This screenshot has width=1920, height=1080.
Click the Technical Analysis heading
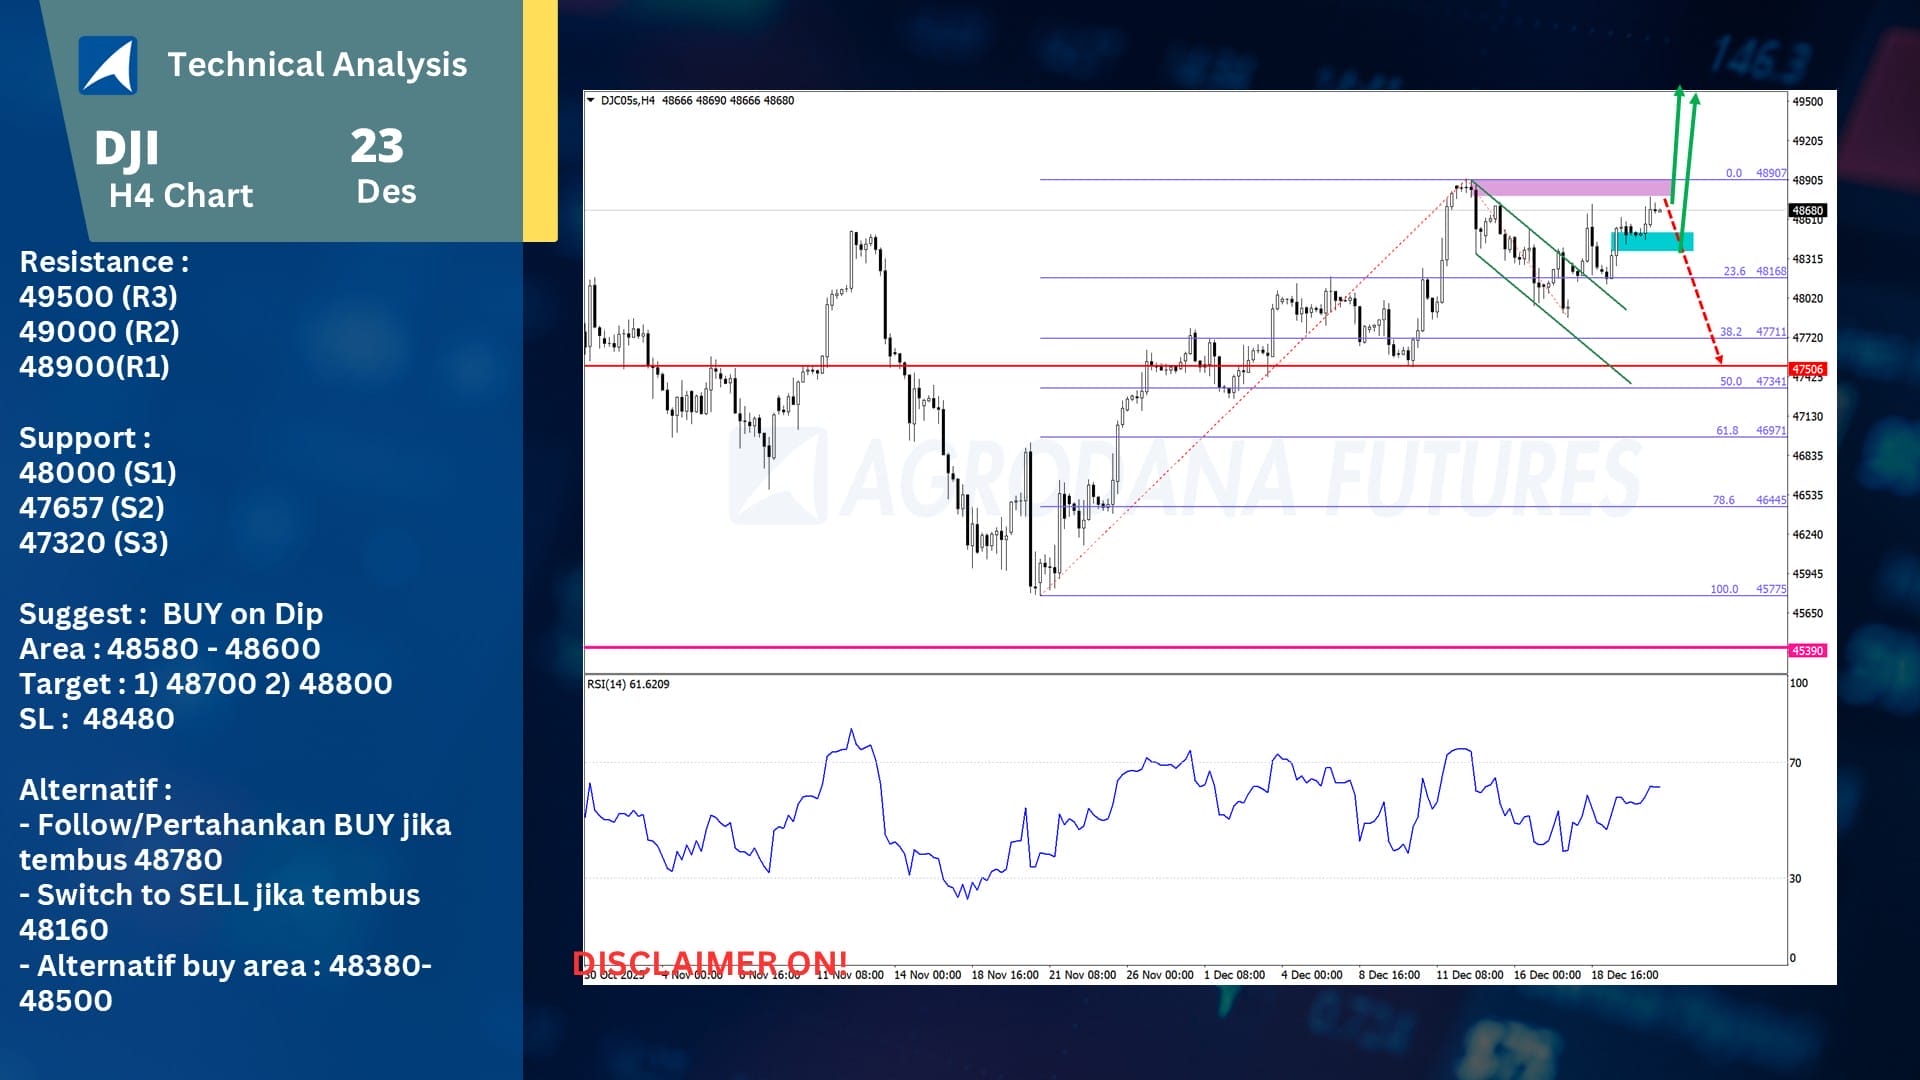(x=317, y=64)
